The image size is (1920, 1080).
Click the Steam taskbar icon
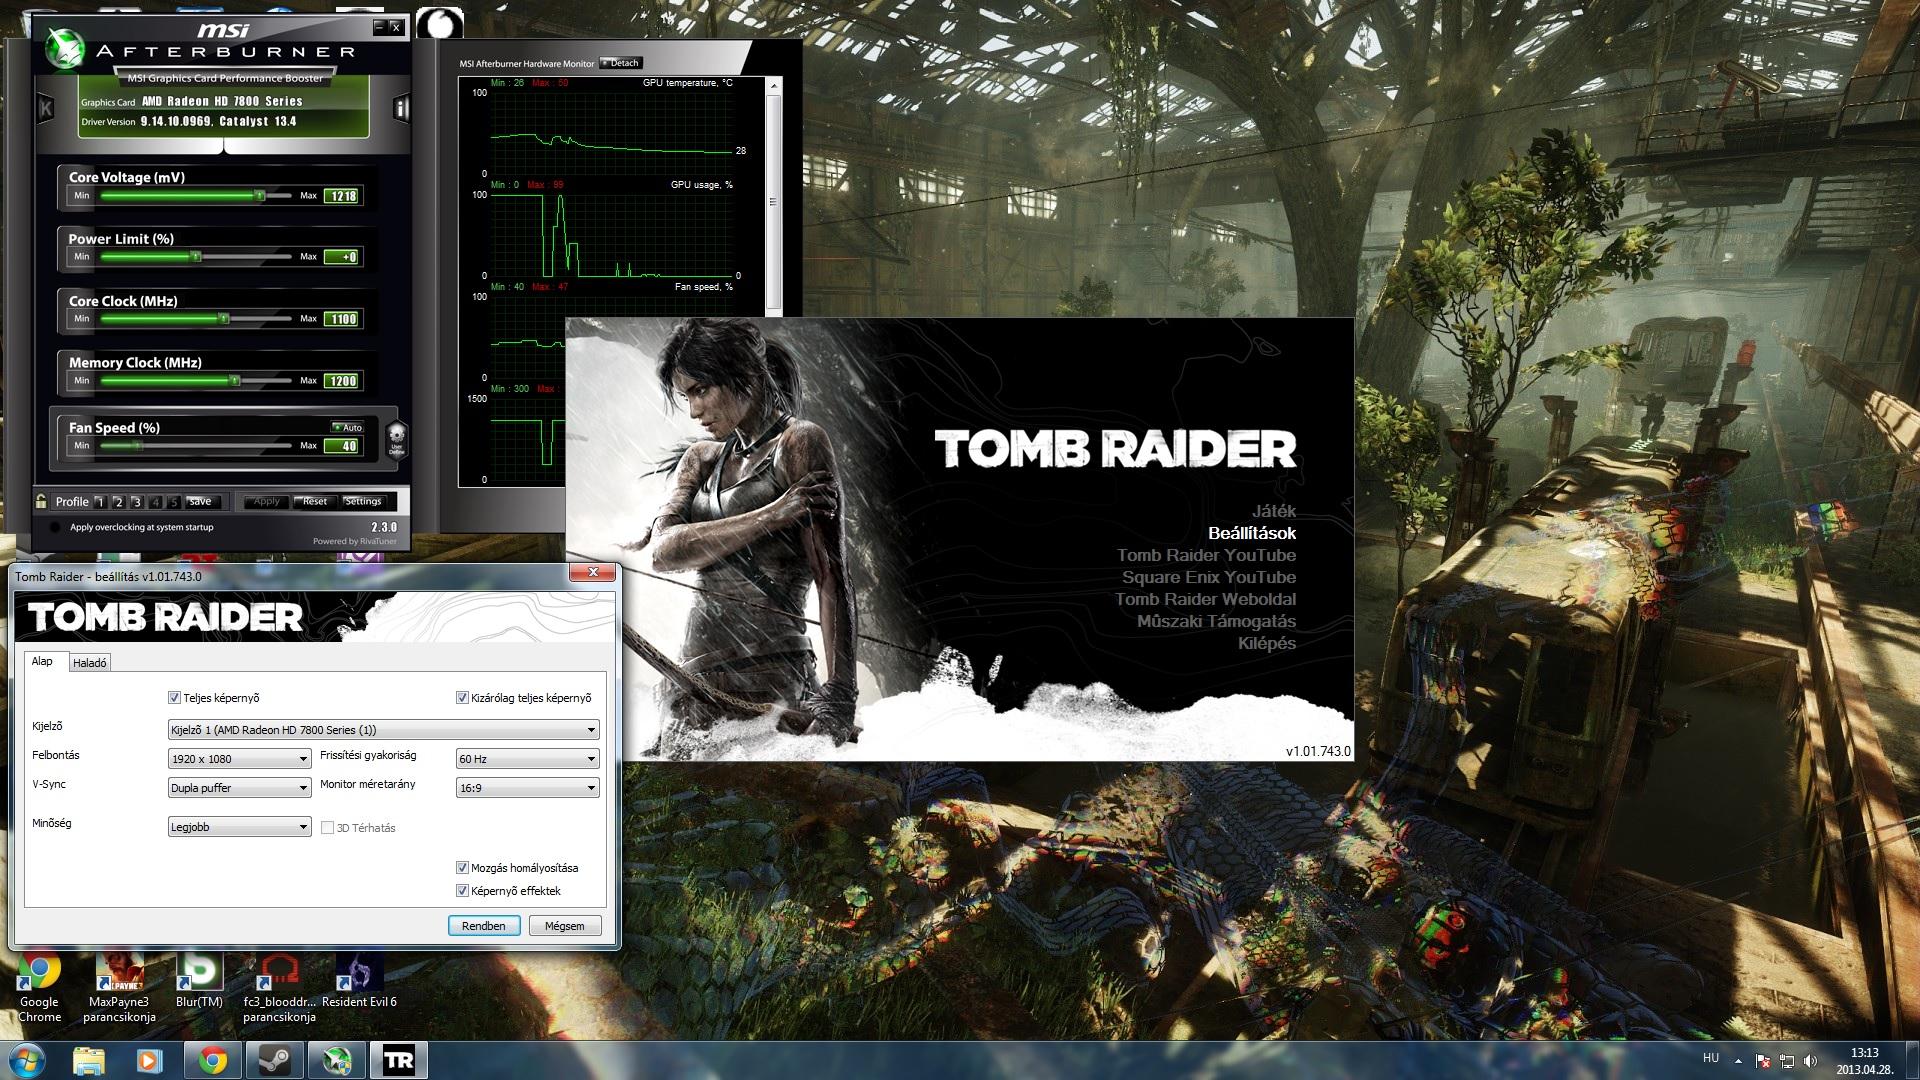click(x=274, y=1060)
